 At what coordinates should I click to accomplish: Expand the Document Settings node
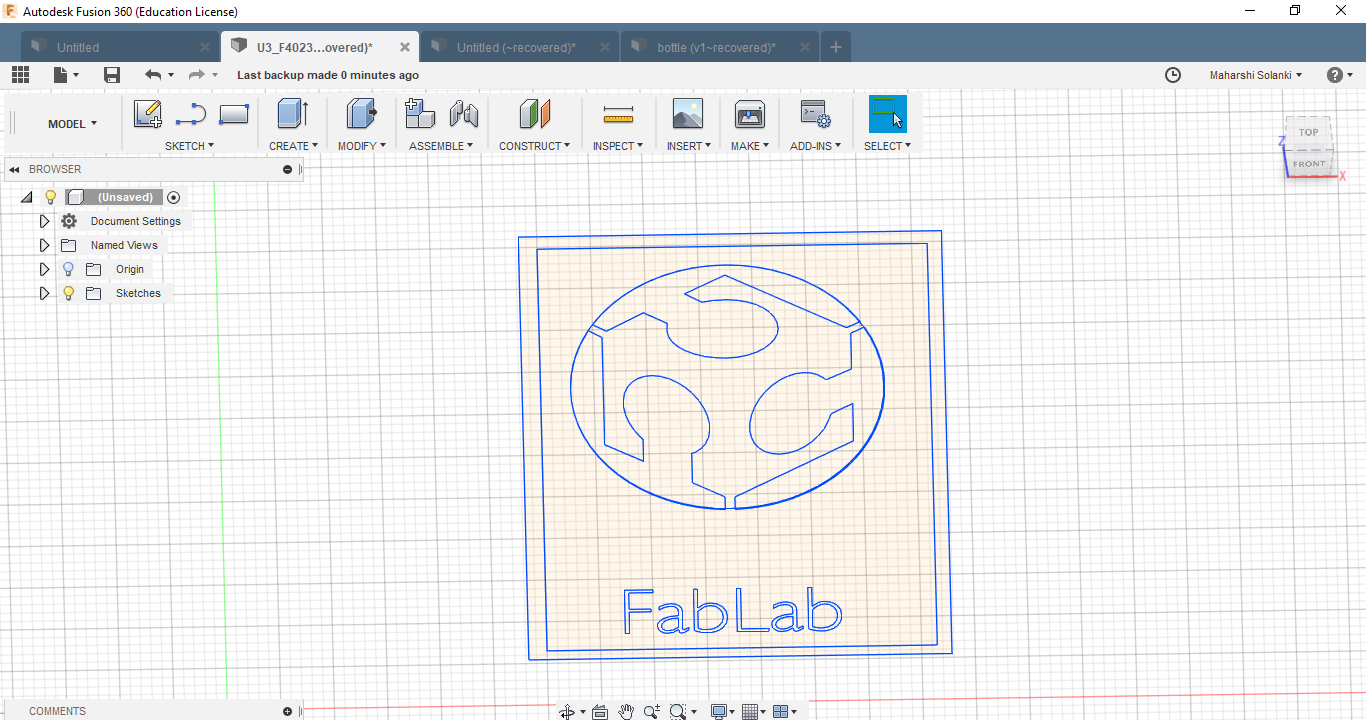pos(44,221)
